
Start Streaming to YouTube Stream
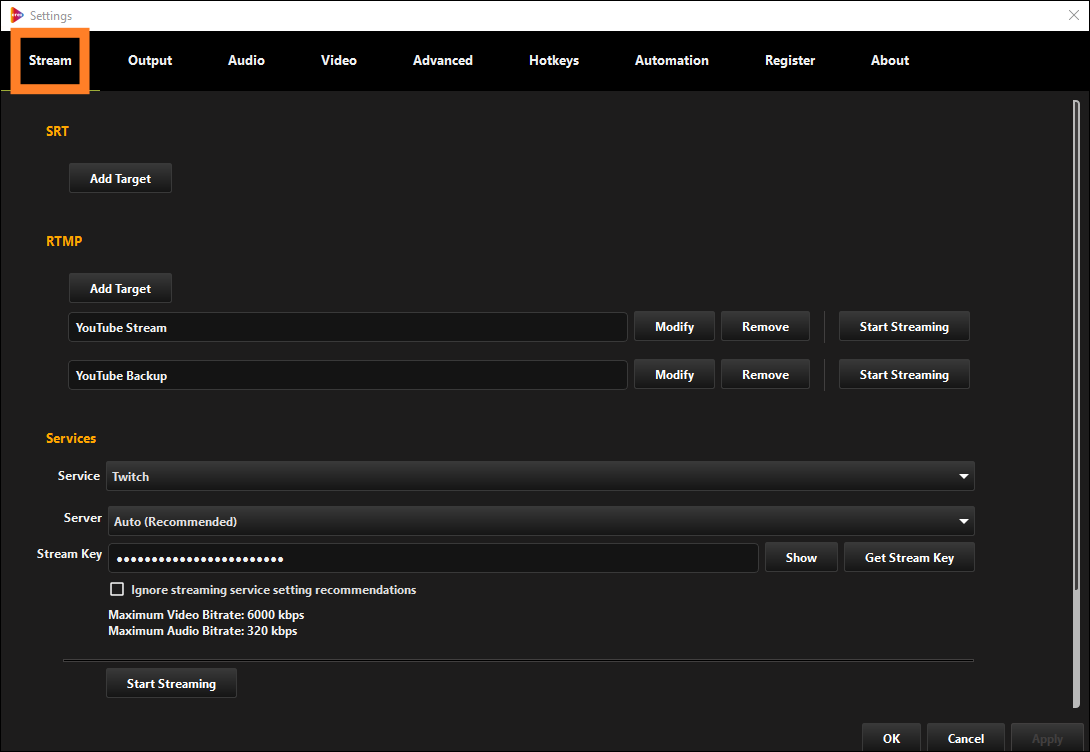tap(904, 327)
